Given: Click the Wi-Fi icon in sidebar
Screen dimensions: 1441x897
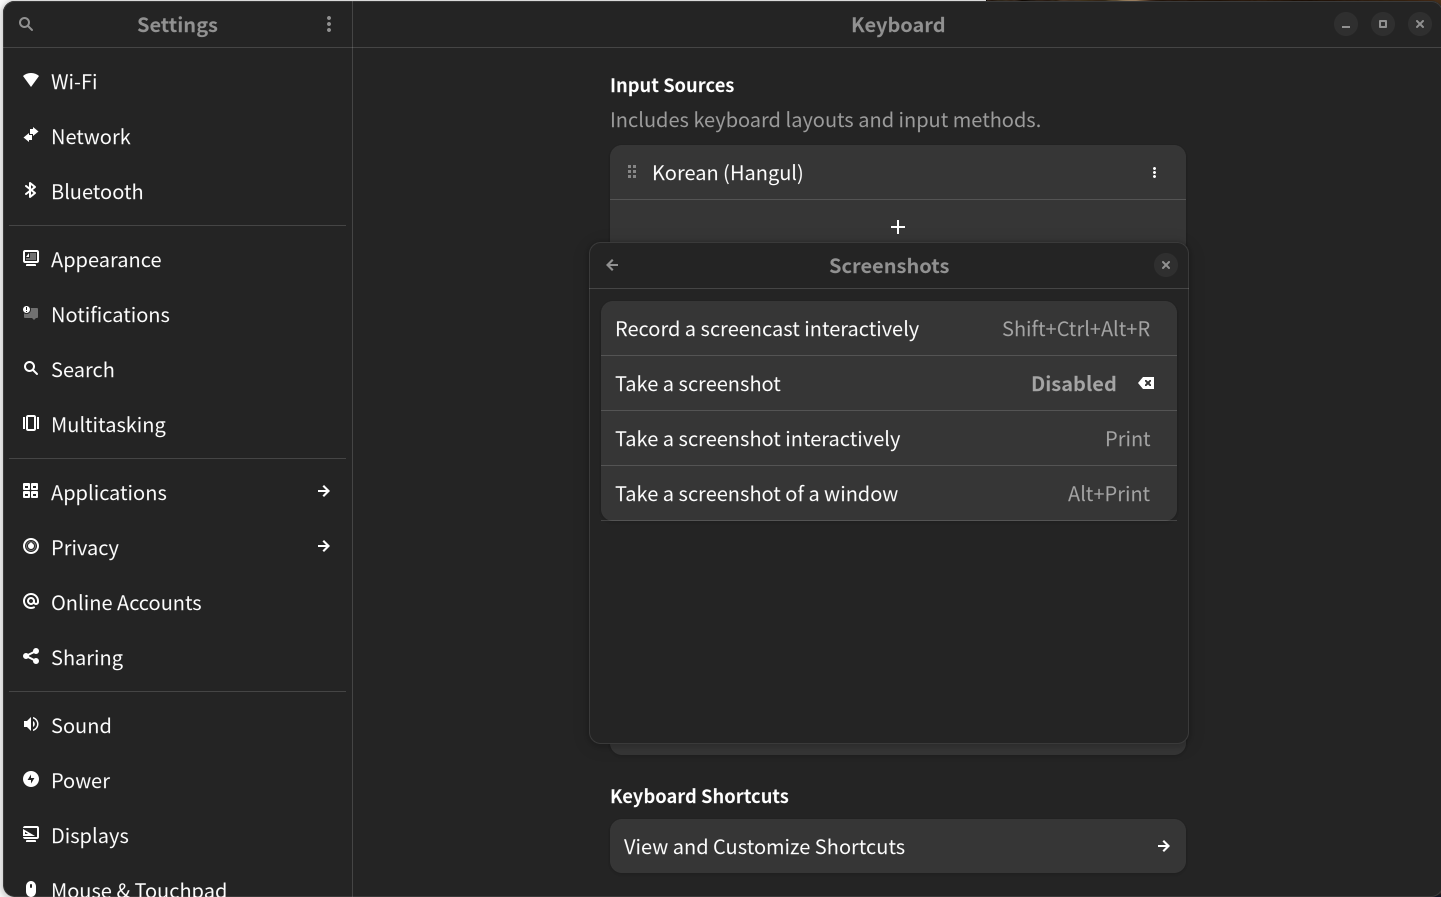Looking at the screenshot, I should coord(31,80).
